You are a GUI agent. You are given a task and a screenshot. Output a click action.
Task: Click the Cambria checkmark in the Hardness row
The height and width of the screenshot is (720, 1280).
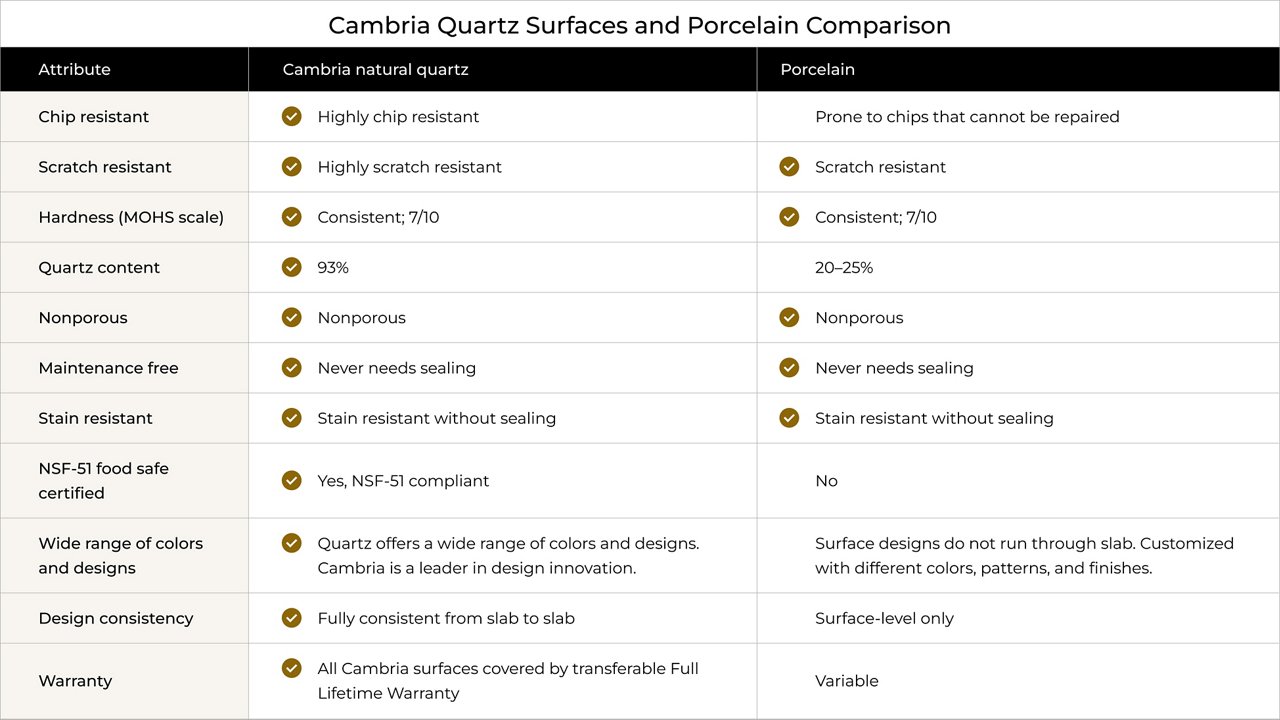coord(291,216)
